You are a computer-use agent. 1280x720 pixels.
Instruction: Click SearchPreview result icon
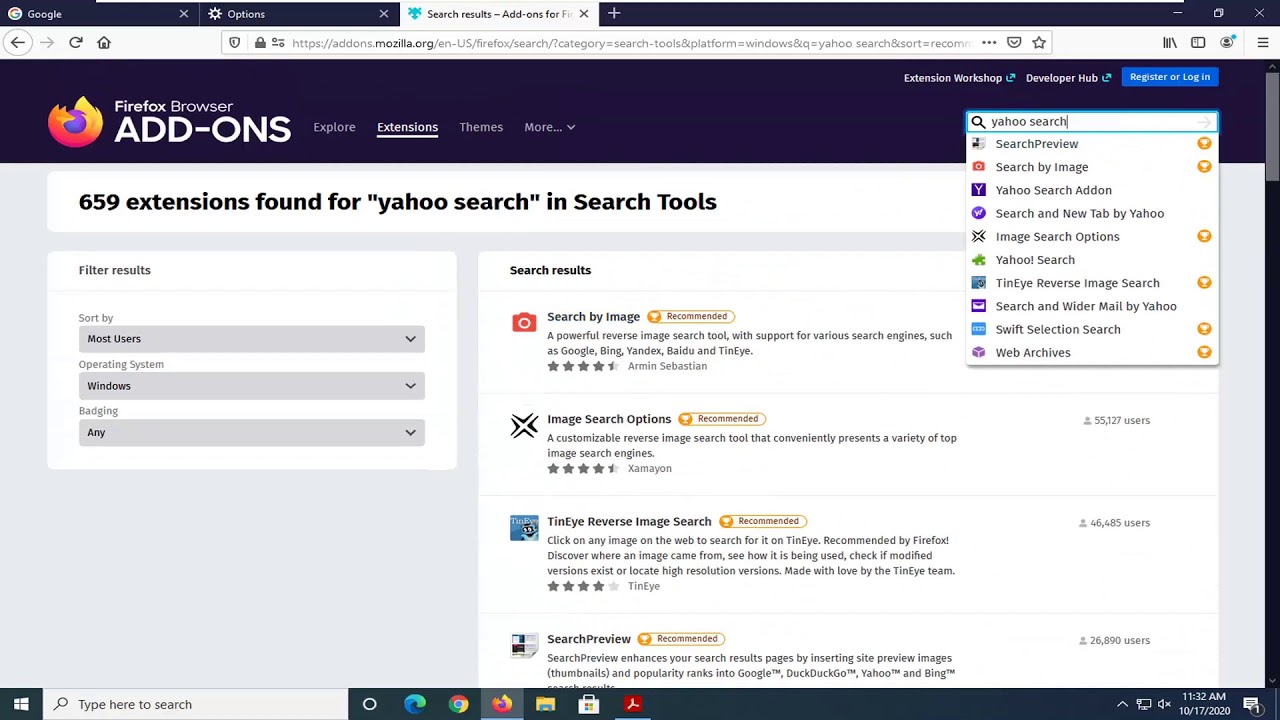click(524, 646)
